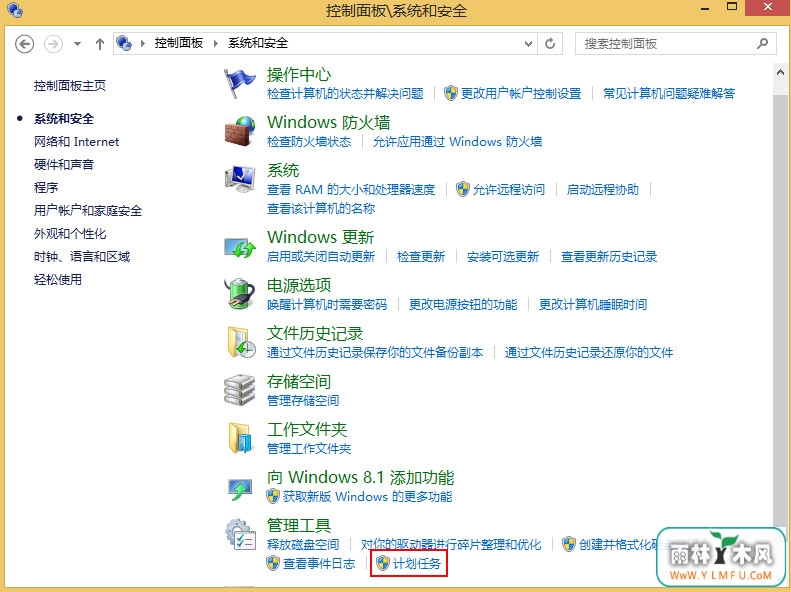Click the Control Panel icon in title bar
Image resolution: width=791 pixels, height=592 pixels.
tap(15, 10)
